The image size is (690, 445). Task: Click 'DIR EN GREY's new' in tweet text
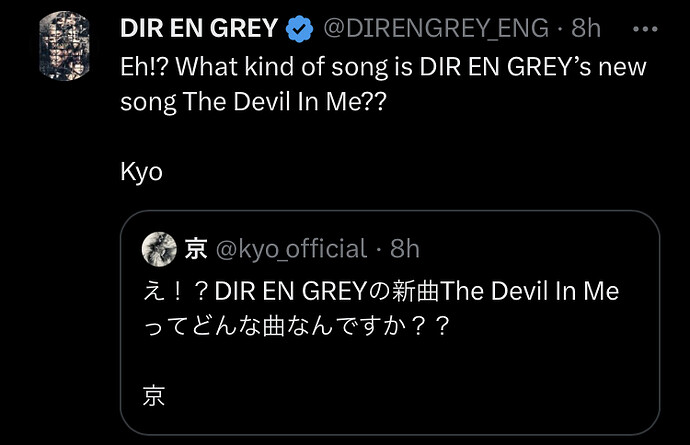point(533,67)
